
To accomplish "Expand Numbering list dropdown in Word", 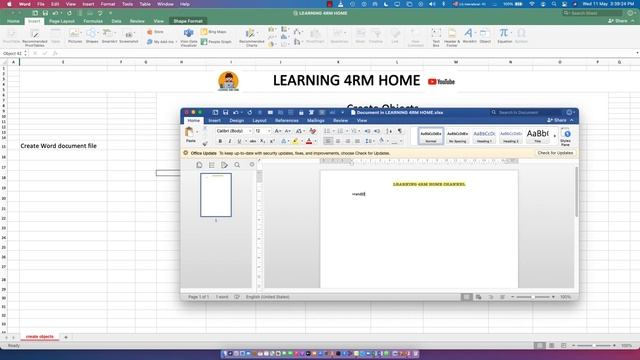I will (x=347, y=131).
